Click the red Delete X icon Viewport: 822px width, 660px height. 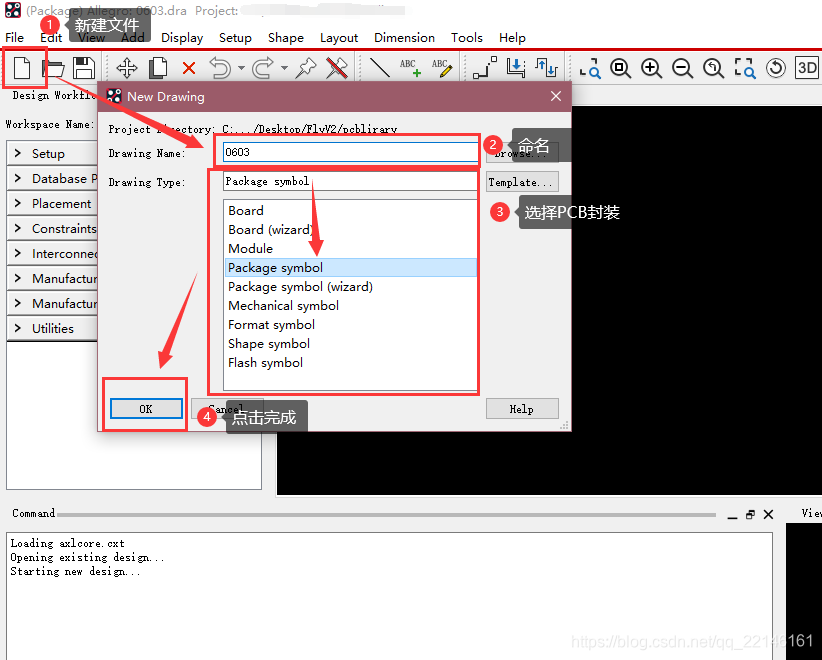tap(189, 68)
